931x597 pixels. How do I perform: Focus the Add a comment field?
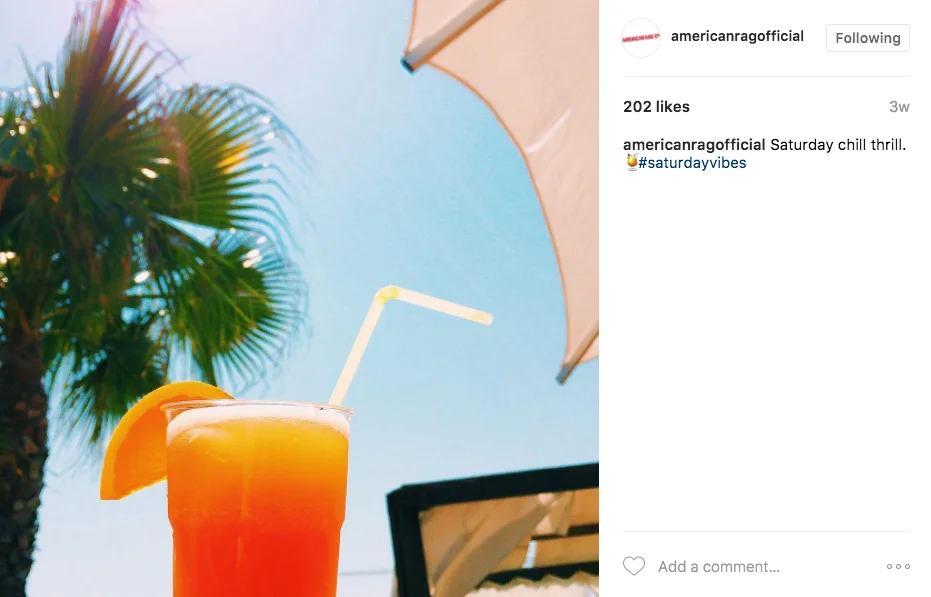766,567
